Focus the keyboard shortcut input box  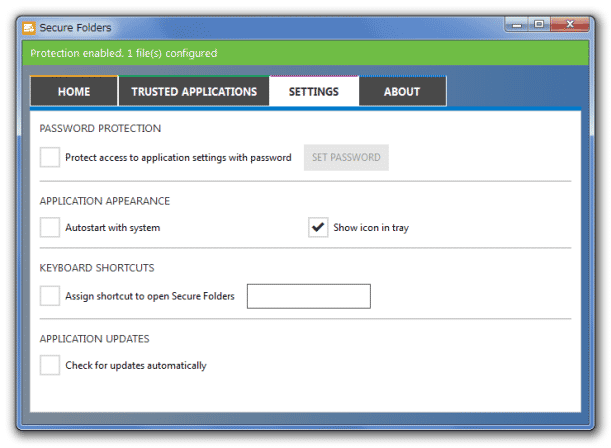pyautogui.click(x=309, y=296)
